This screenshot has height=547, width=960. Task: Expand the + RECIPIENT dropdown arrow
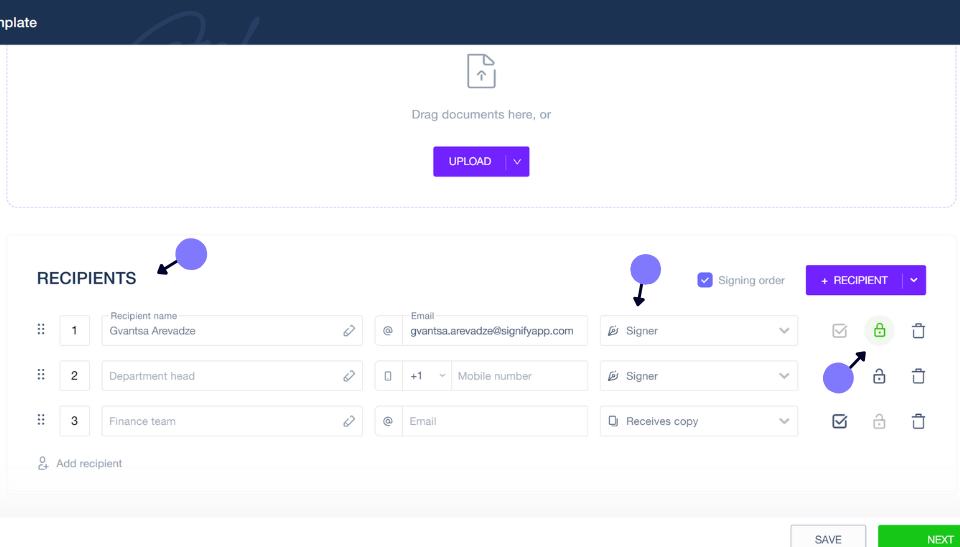point(914,280)
